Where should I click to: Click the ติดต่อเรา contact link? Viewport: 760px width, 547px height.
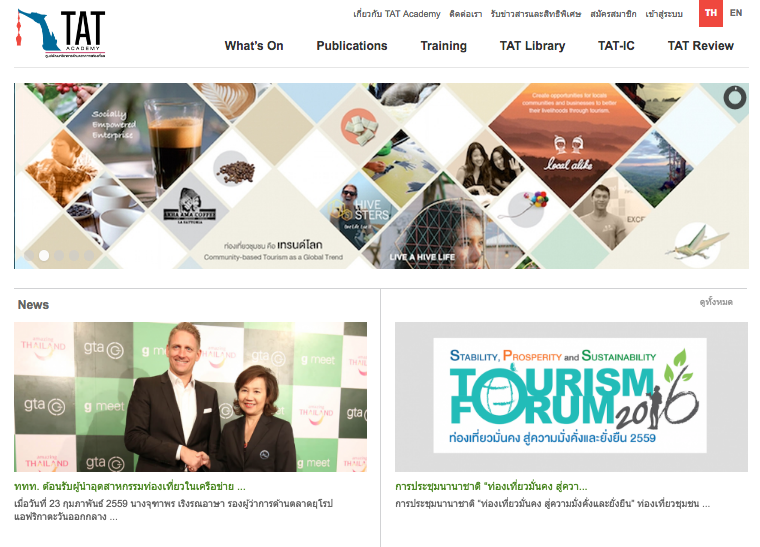pos(465,14)
